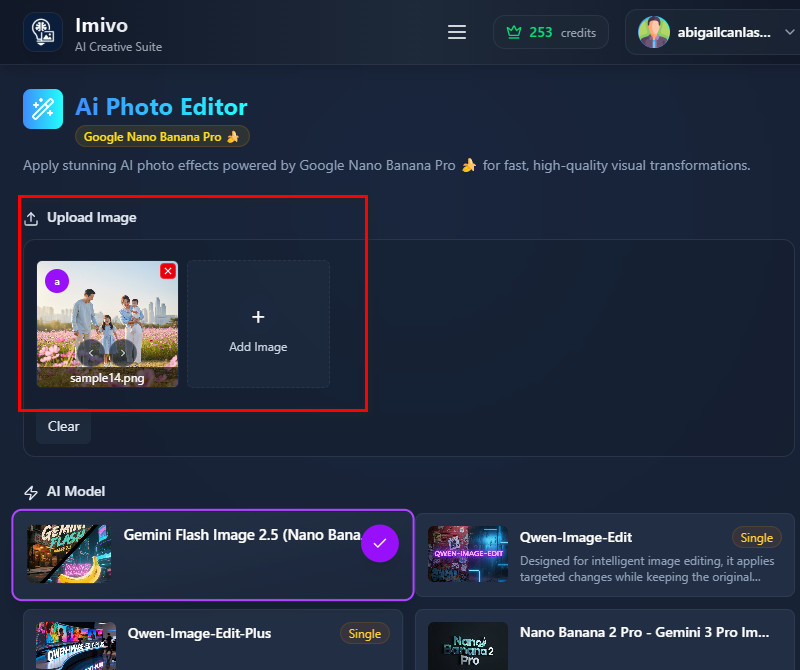Image resolution: width=800 pixels, height=670 pixels.
Task: Click the Single badge on Qwen-Image-Edit
Action: click(757, 537)
